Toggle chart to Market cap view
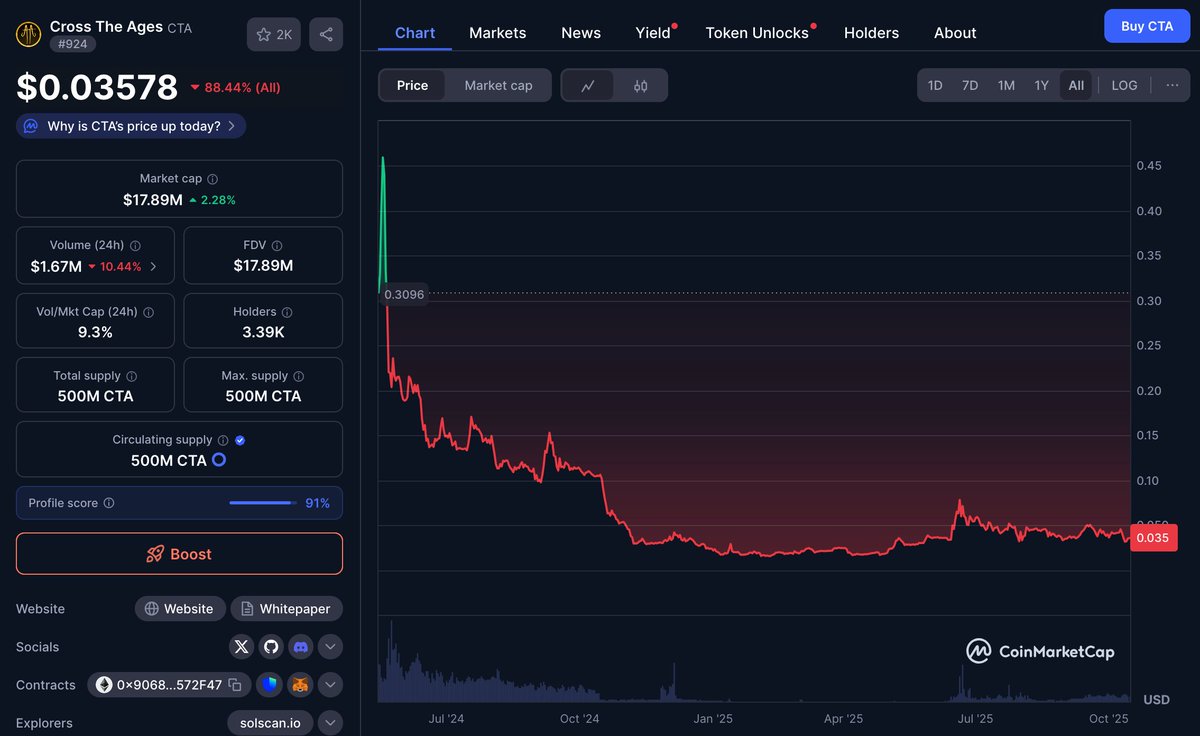Viewport: 1200px width, 736px height. (498, 85)
